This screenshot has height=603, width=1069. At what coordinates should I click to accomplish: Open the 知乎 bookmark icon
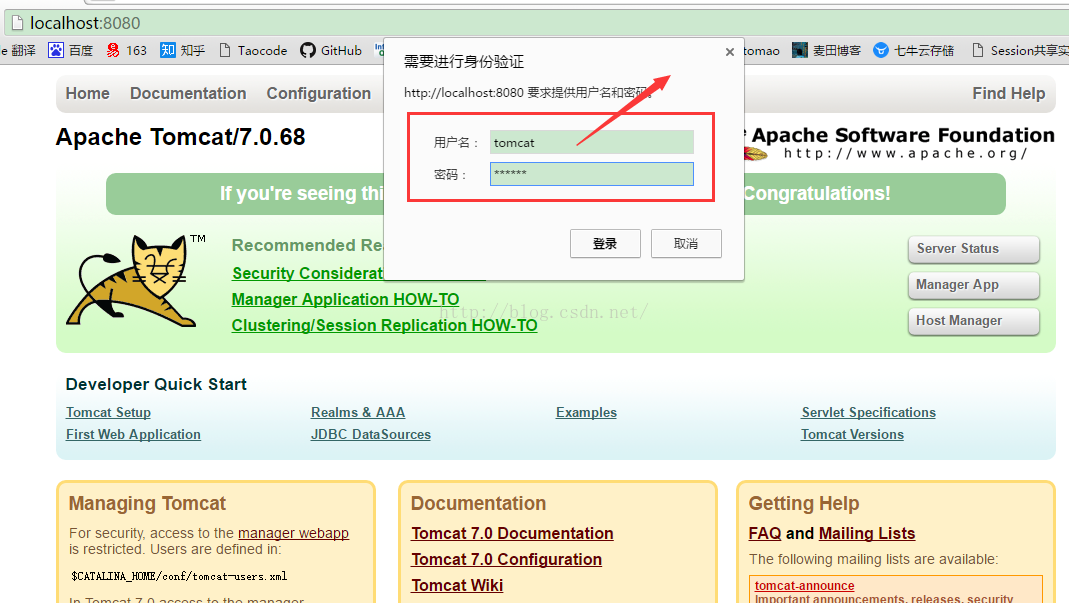coord(168,50)
